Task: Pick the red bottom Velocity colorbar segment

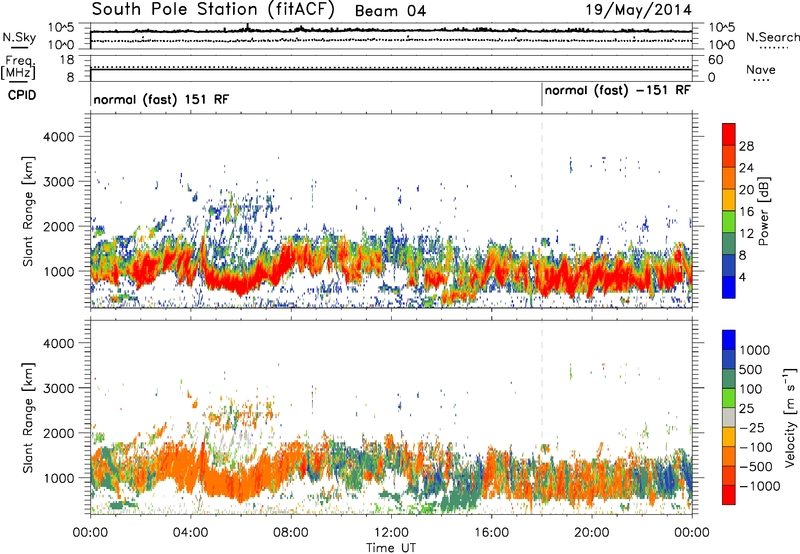Action: pos(729,495)
